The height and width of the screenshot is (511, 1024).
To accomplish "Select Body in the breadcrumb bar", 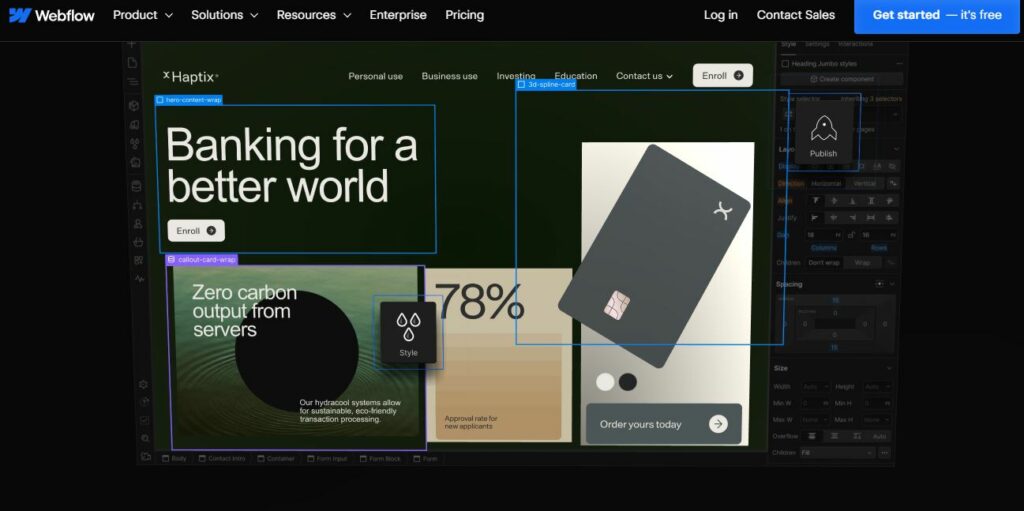I will point(174,459).
